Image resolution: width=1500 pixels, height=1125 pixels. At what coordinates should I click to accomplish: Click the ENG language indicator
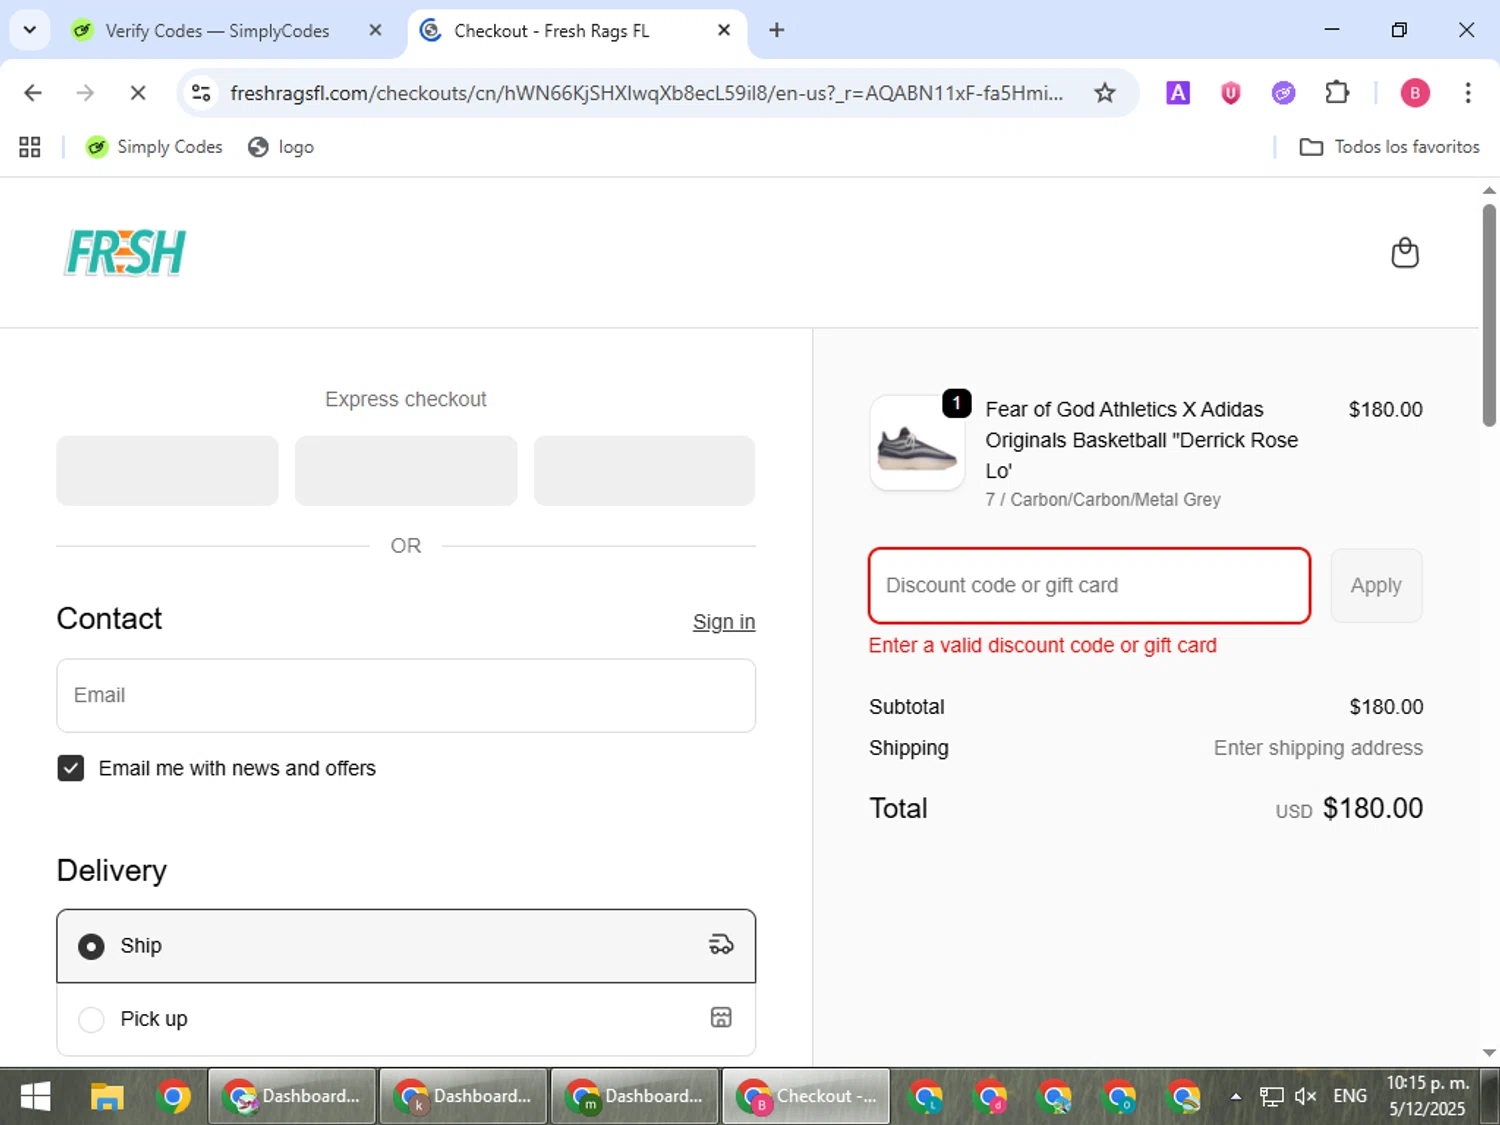pos(1350,1097)
